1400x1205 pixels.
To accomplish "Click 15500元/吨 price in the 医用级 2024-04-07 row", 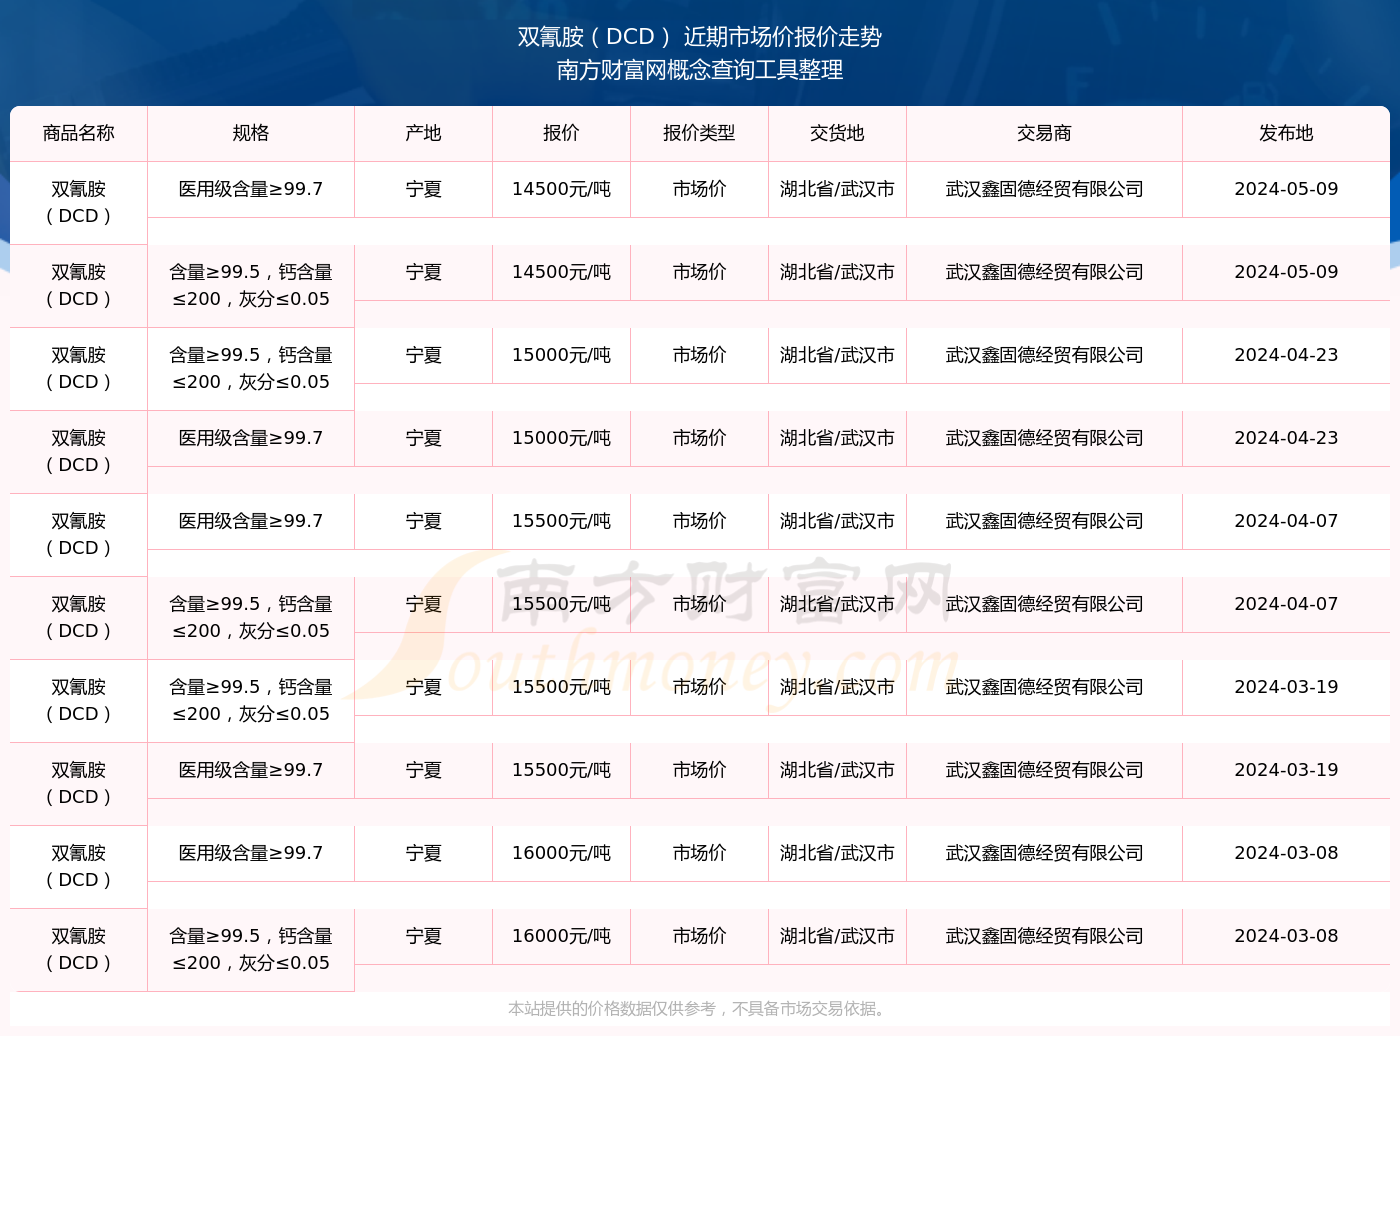I will [x=562, y=521].
